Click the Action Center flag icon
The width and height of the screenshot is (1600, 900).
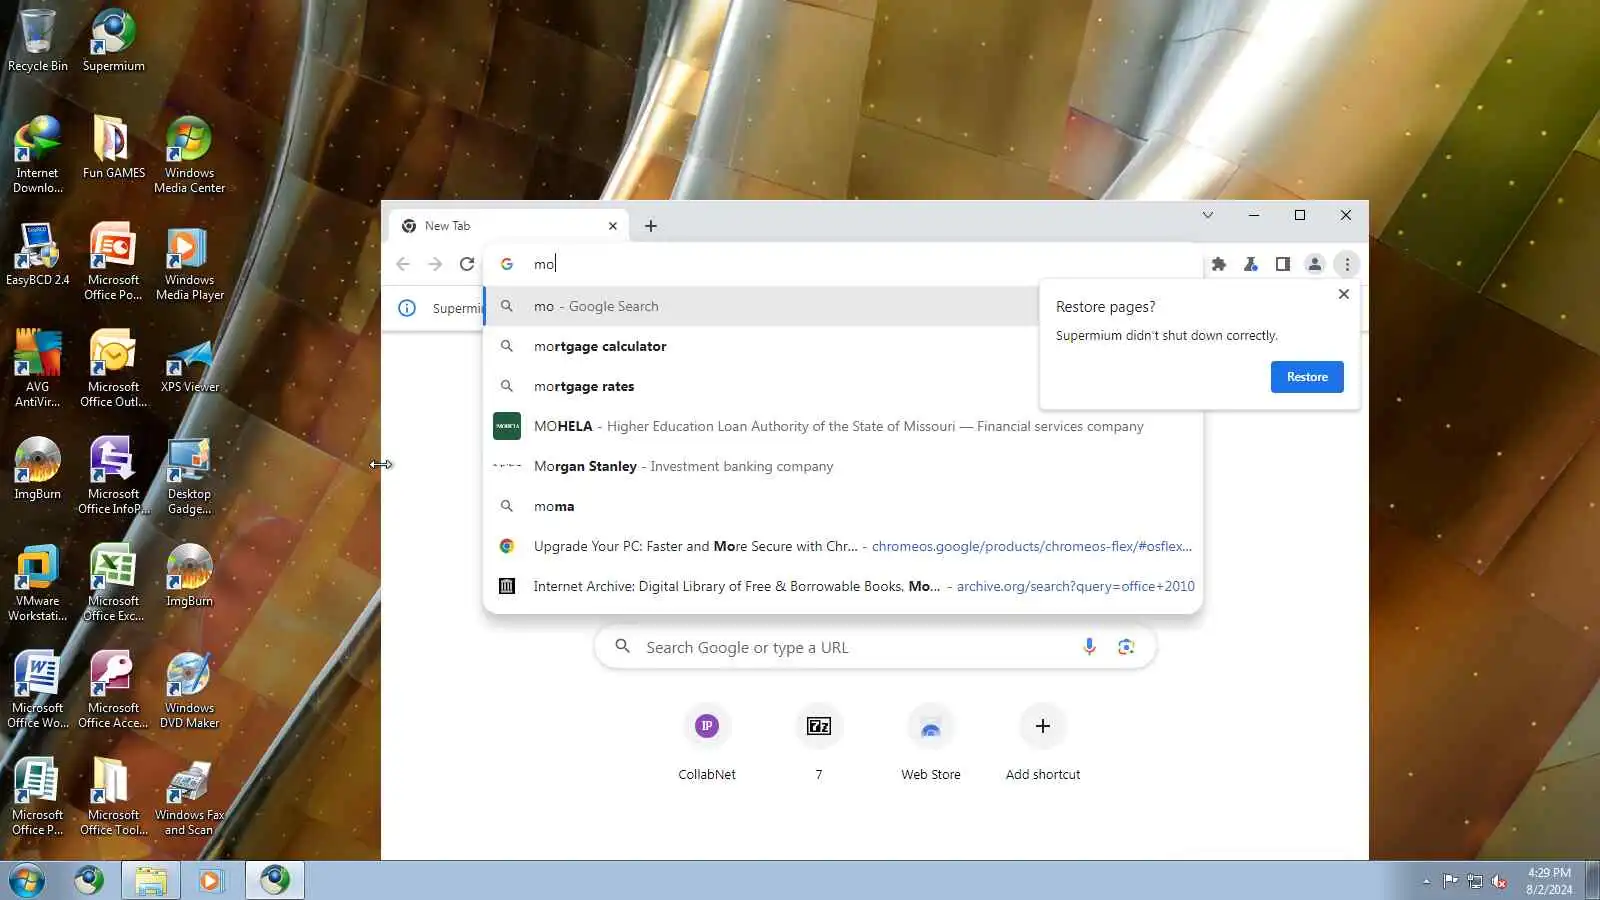tap(1450, 881)
